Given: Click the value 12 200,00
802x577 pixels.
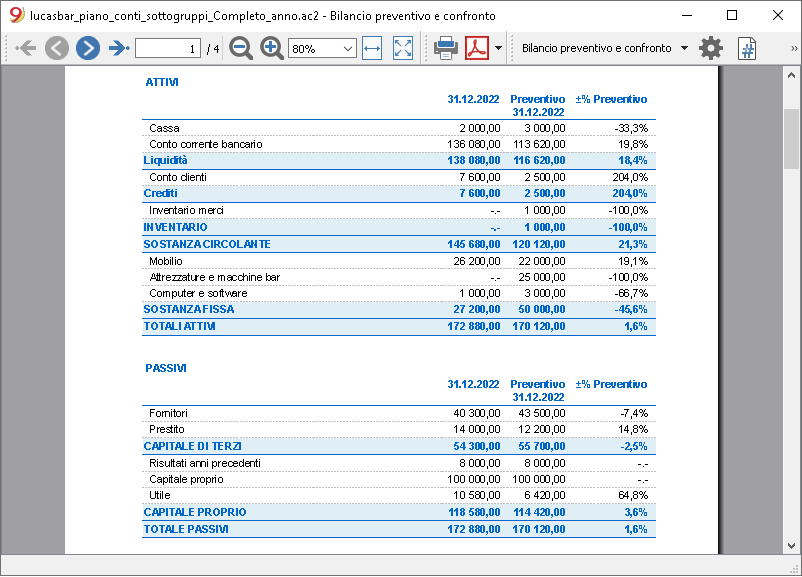Looking at the screenshot, I should [542, 429].
